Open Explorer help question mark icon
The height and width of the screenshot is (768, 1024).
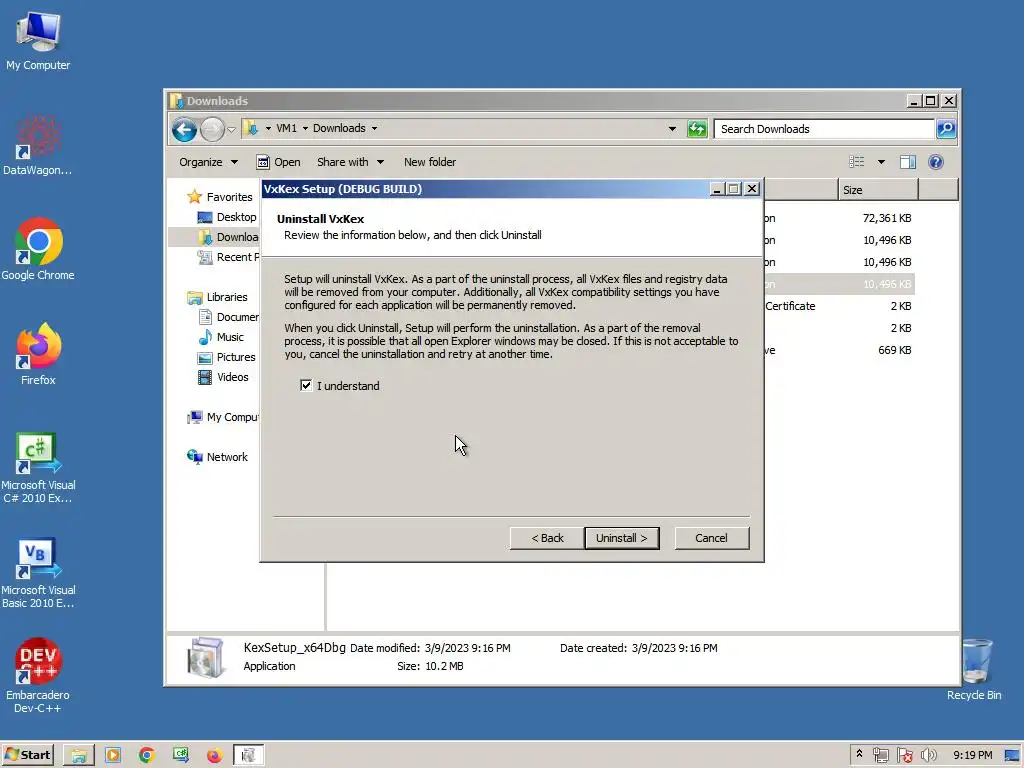pos(936,162)
